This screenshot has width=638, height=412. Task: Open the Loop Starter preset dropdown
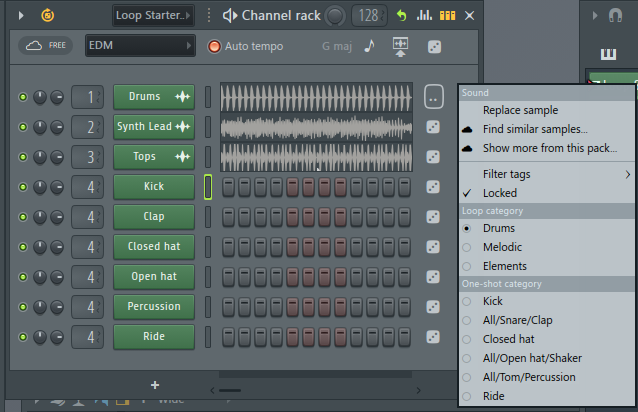pyautogui.click(x=153, y=15)
